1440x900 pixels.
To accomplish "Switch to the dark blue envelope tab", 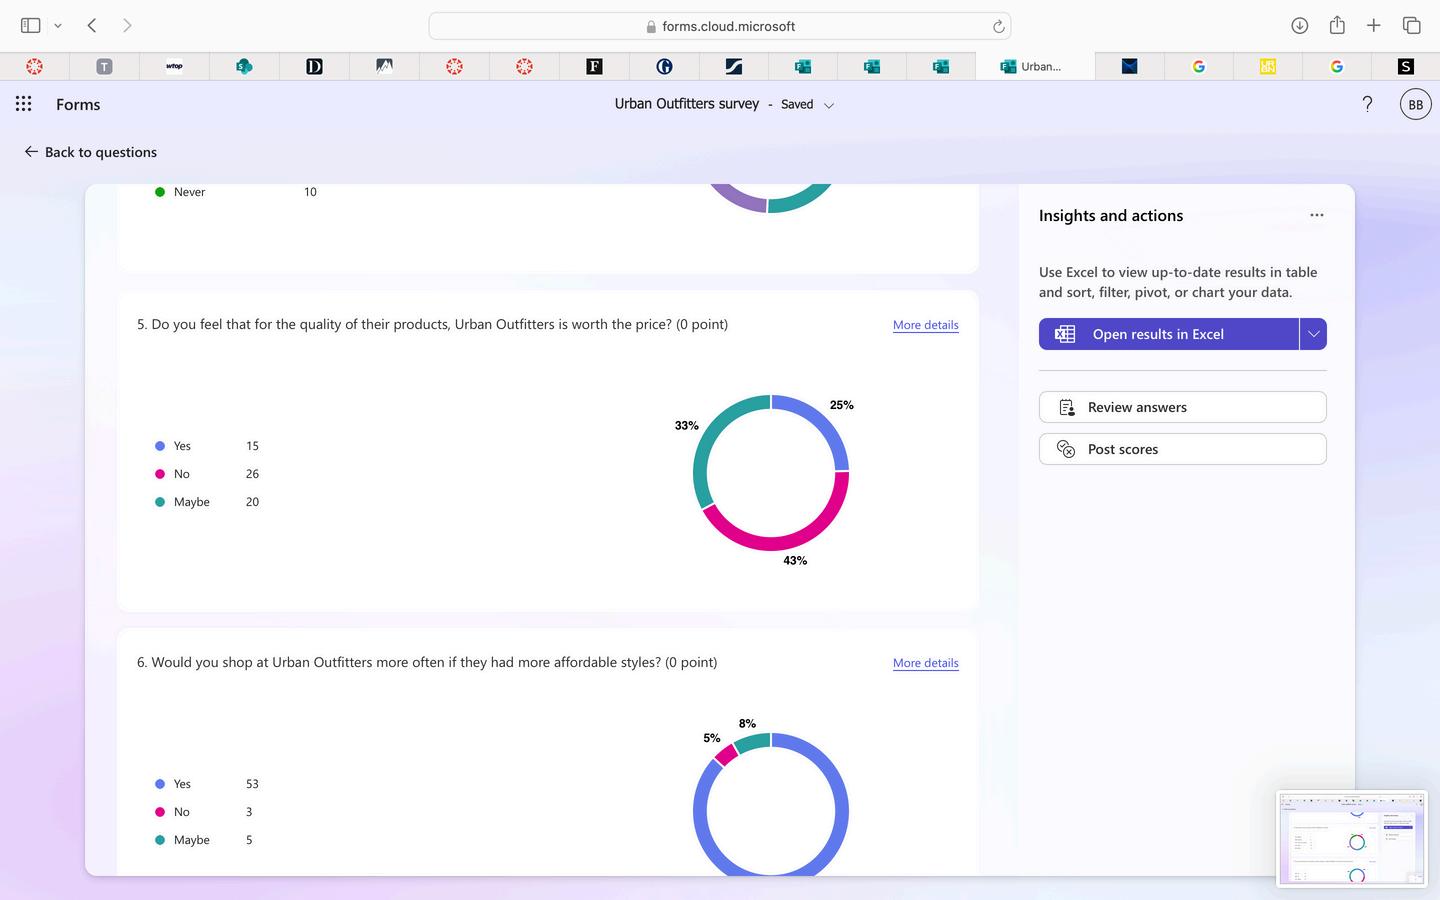I will click(1129, 66).
